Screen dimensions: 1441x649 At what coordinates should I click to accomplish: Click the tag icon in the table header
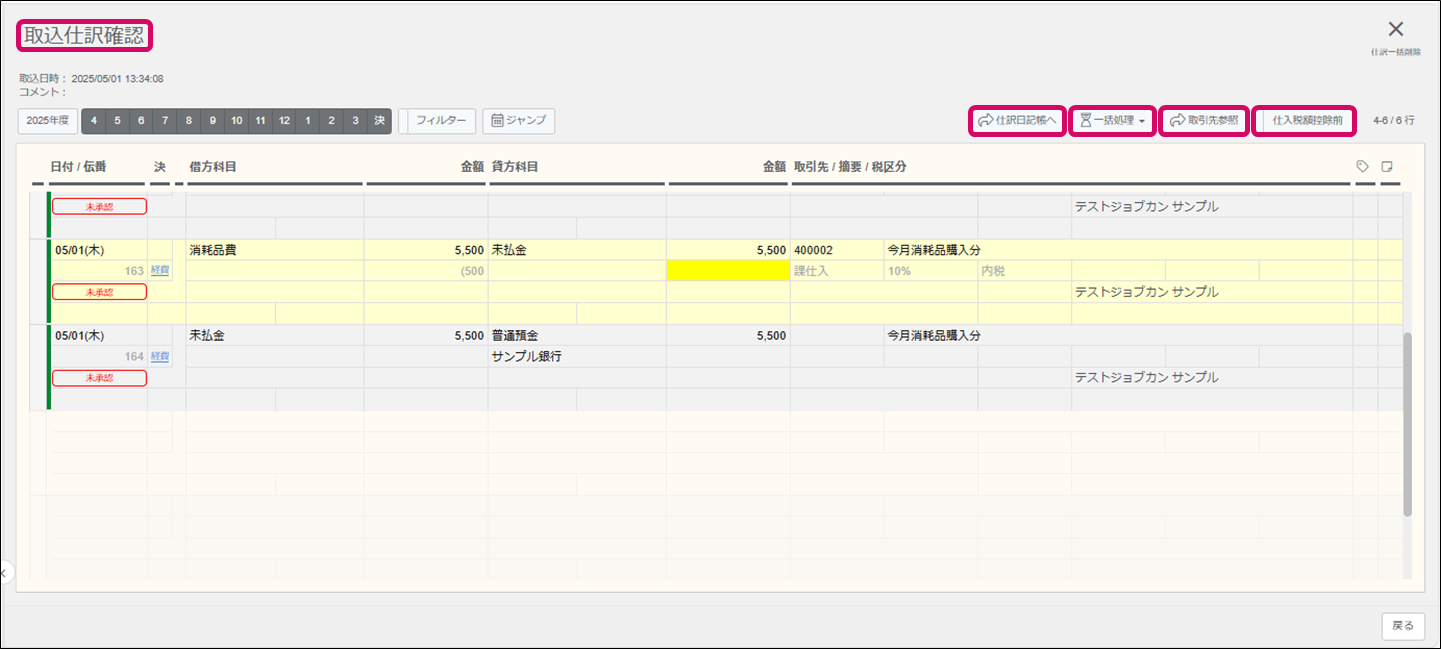1362,166
